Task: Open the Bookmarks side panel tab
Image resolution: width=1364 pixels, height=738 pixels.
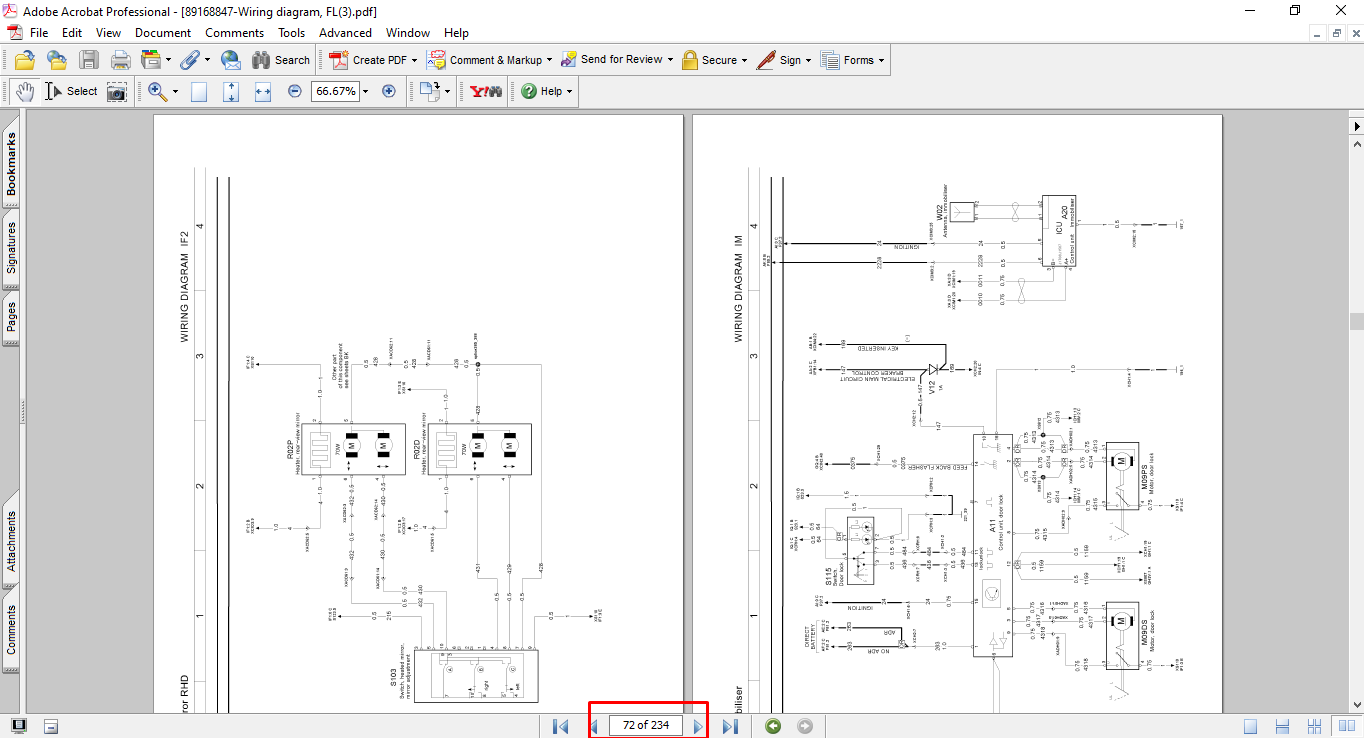Action: click(11, 164)
